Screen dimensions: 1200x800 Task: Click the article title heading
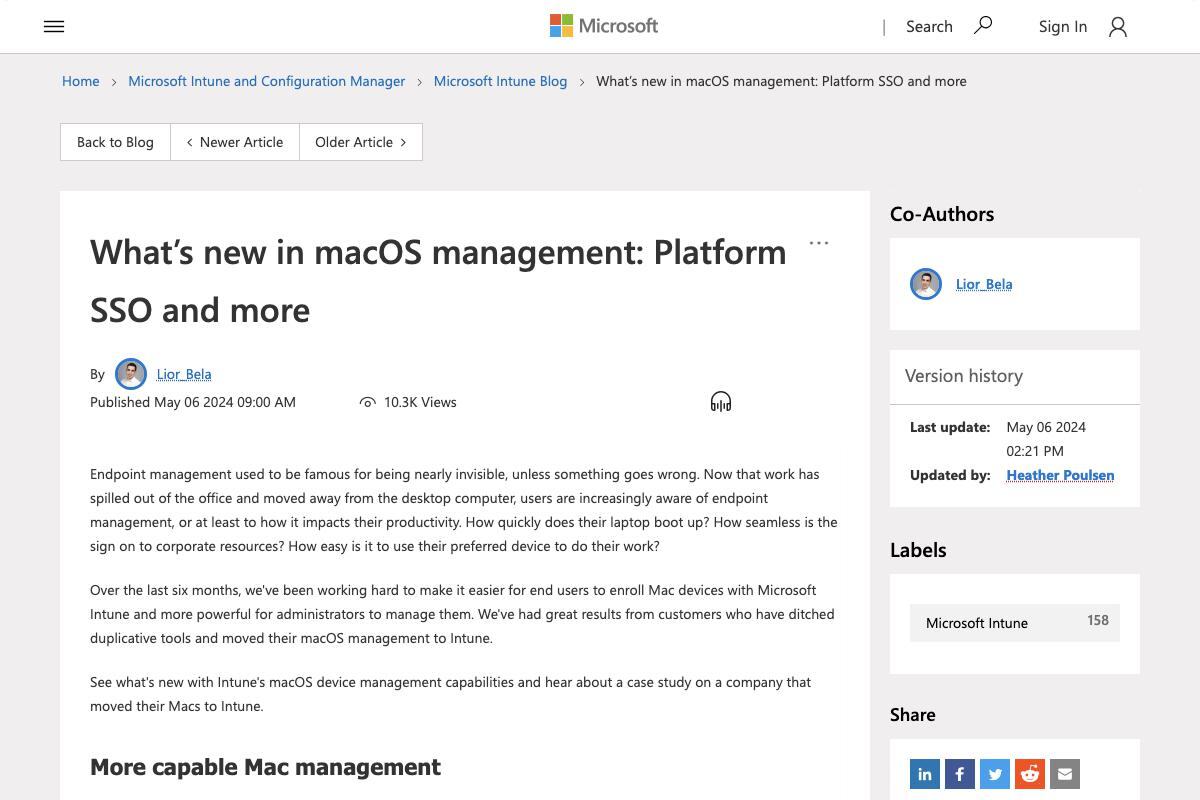pos(438,281)
